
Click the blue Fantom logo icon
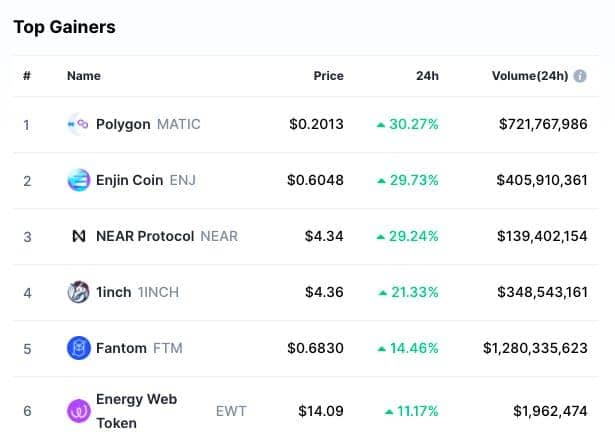click(x=78, y=348)
